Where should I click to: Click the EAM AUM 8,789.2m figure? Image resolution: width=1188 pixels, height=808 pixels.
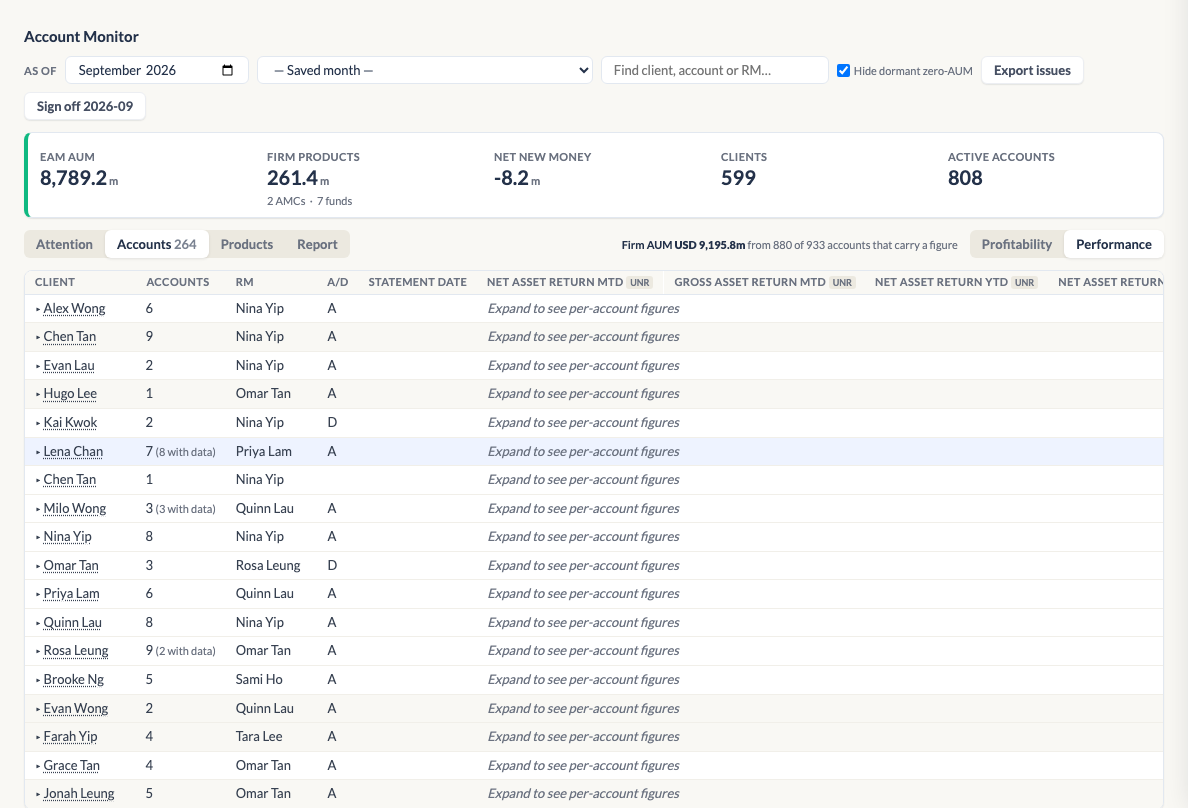tap(79, 178)
